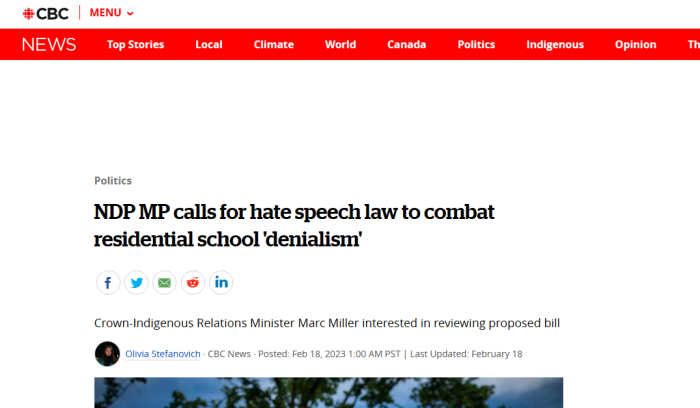Share article on Reddit

(x=193, y=283)
